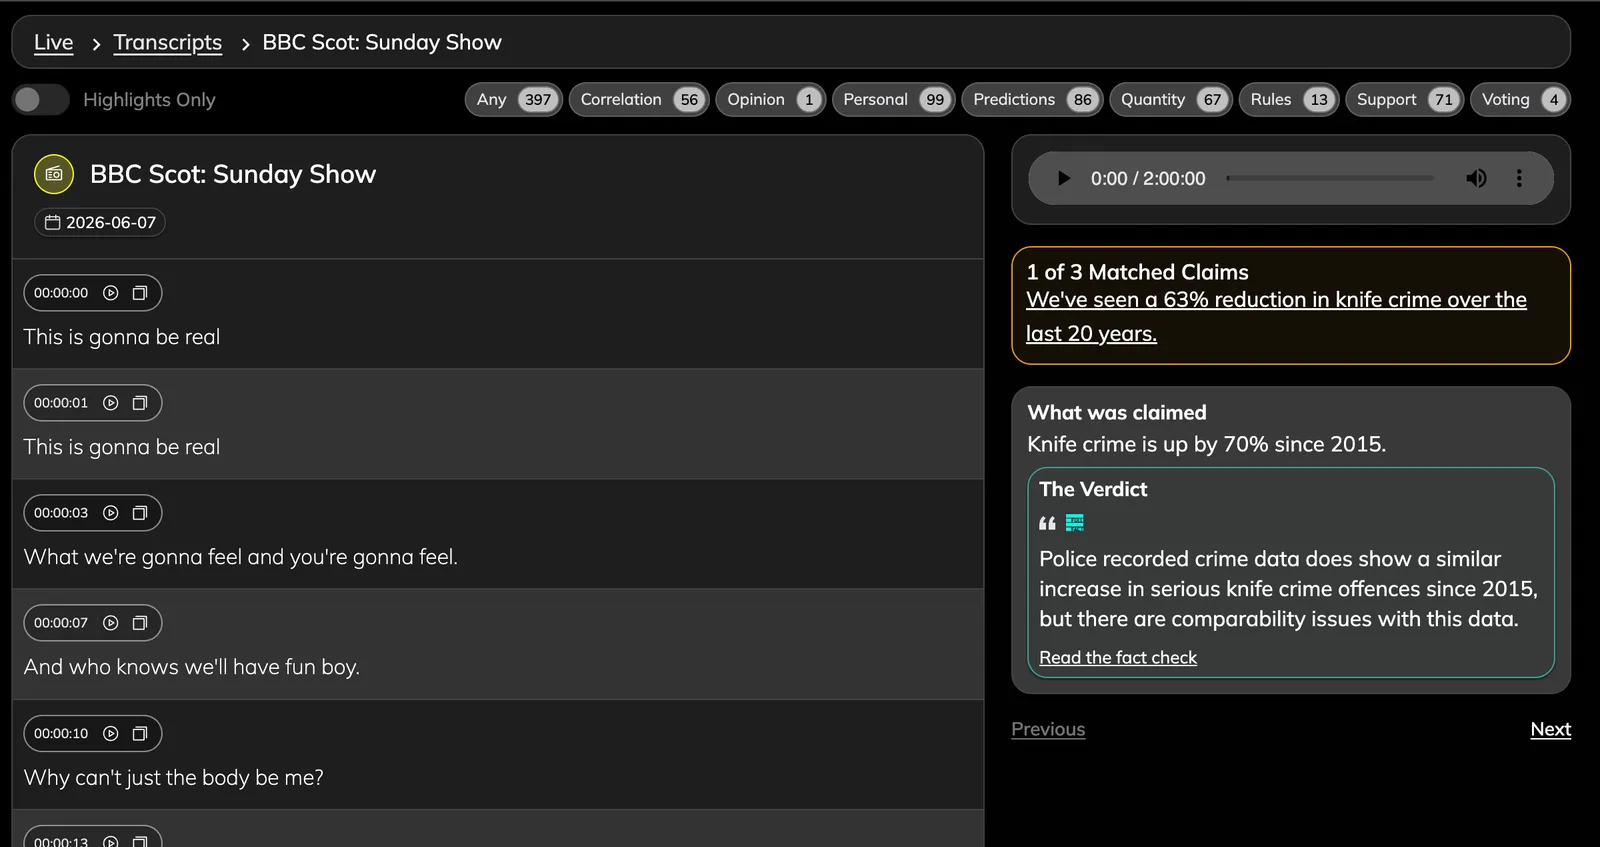Copy the 00:00:03 transcript segment

pyautogui.click(x=140, y=513)
